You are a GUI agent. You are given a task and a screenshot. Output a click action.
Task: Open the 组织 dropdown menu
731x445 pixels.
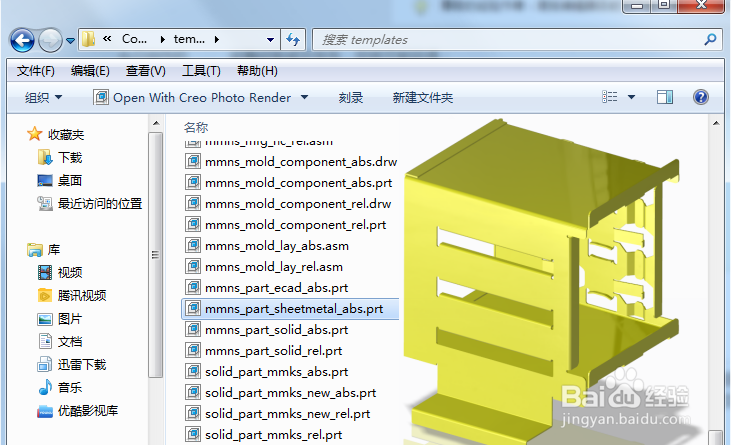click(x=43, y=97)
